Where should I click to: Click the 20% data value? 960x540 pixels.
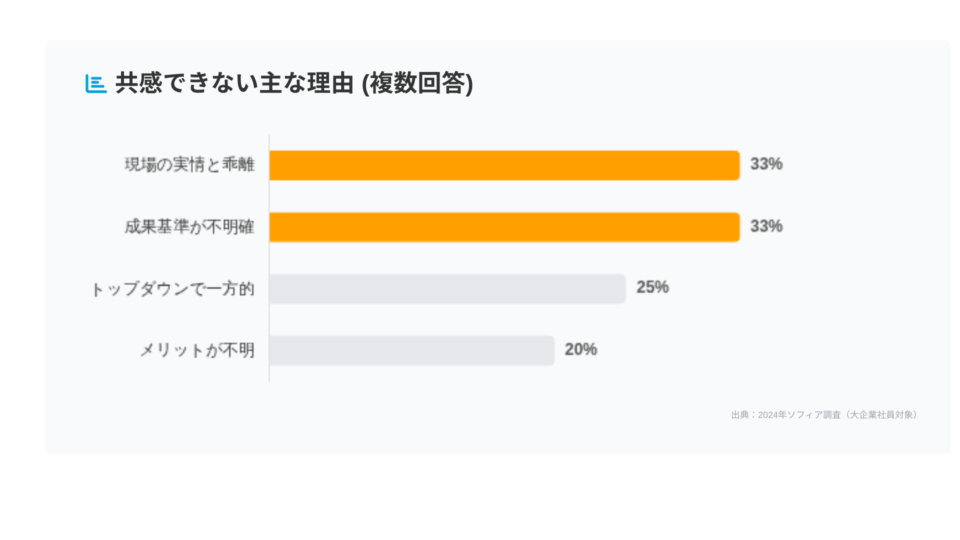coord(581,350)
